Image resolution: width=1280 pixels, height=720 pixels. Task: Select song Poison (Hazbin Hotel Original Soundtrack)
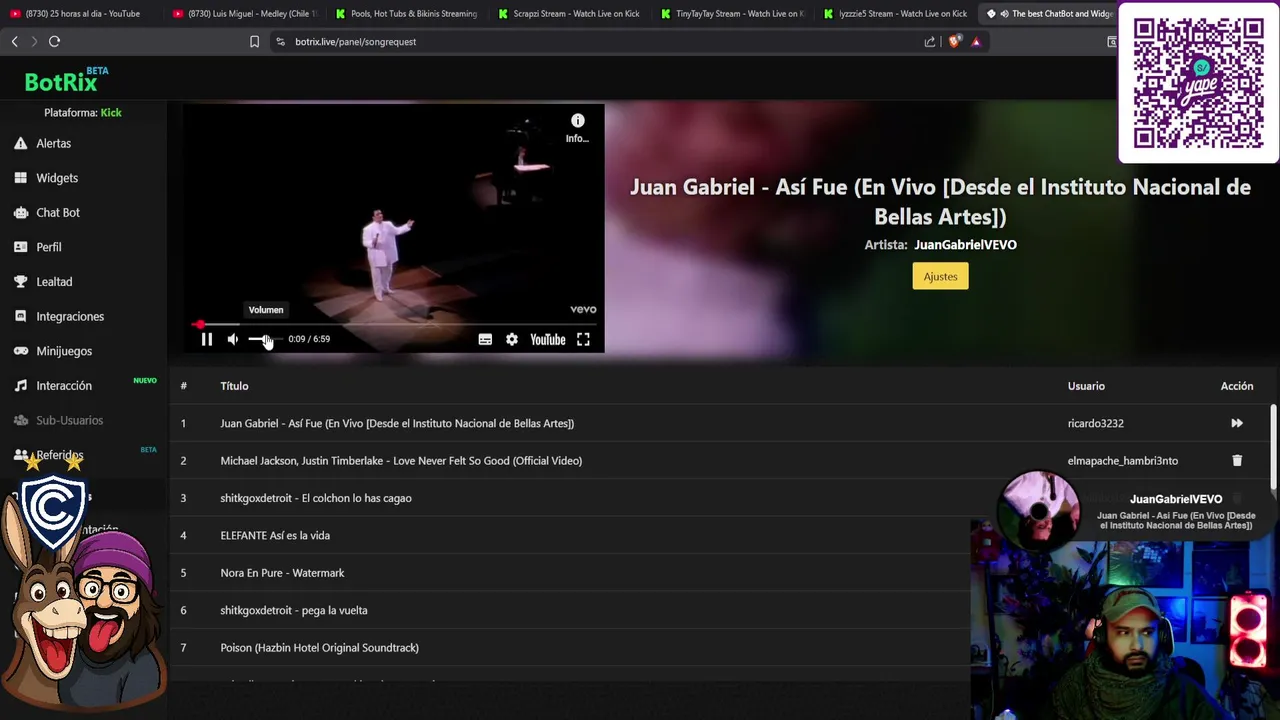click(x=319, y=648)
